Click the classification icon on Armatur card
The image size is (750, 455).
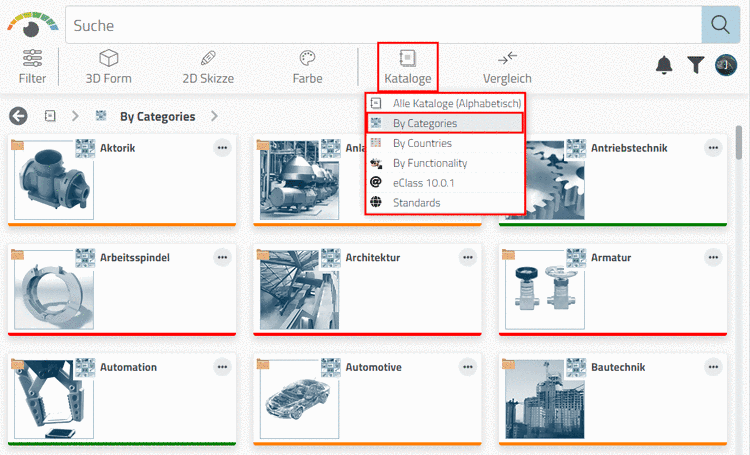(x=576, y=258)
